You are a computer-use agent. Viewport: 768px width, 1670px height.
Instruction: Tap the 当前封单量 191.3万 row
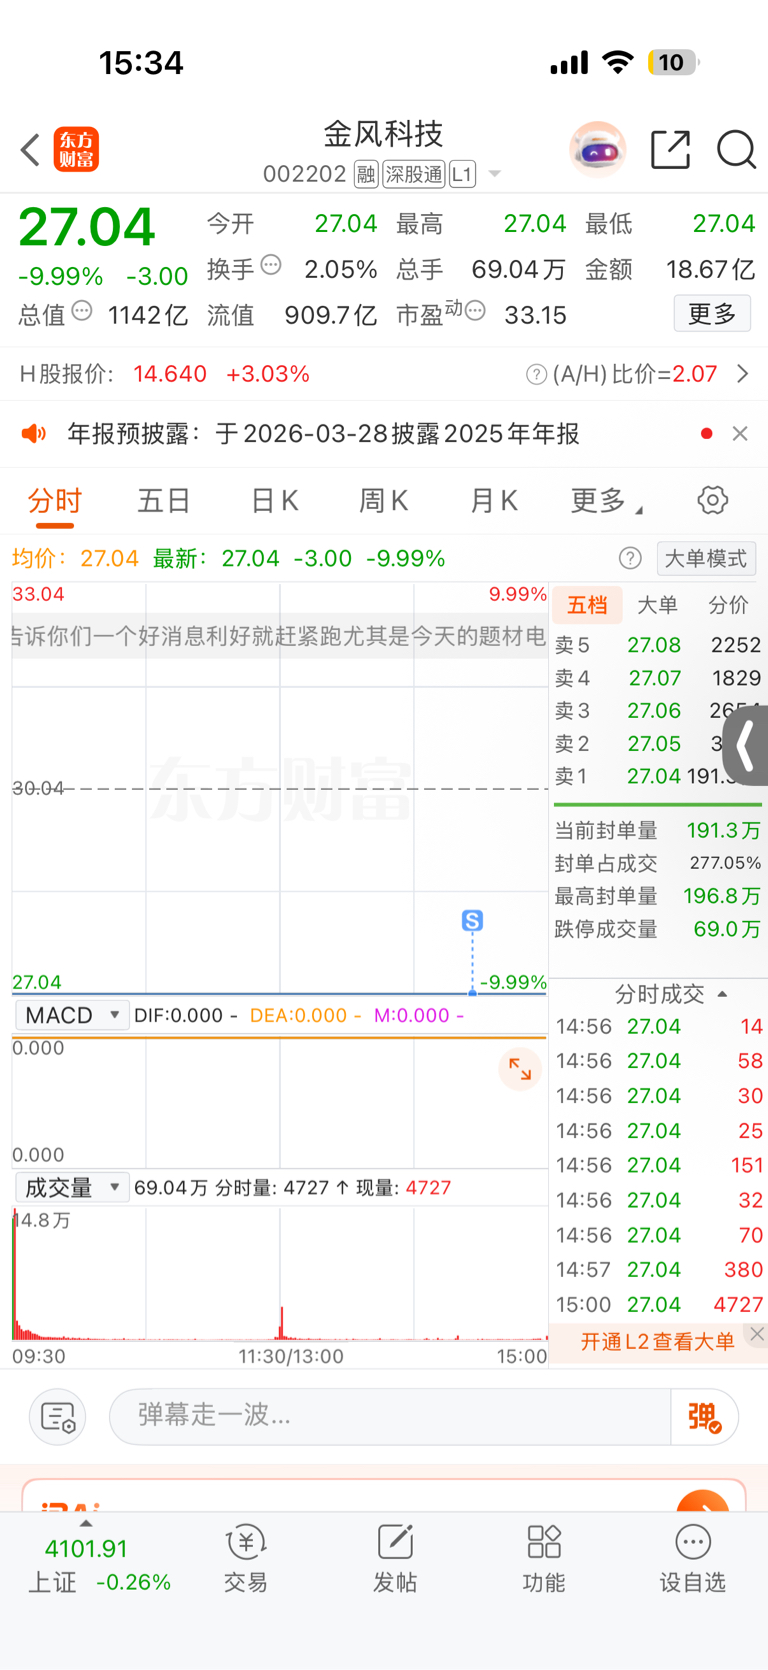click(x=657, y=831)
